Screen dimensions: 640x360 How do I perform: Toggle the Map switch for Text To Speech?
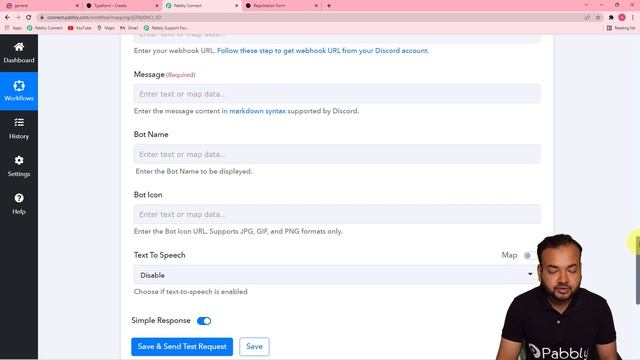pos(529,256)
